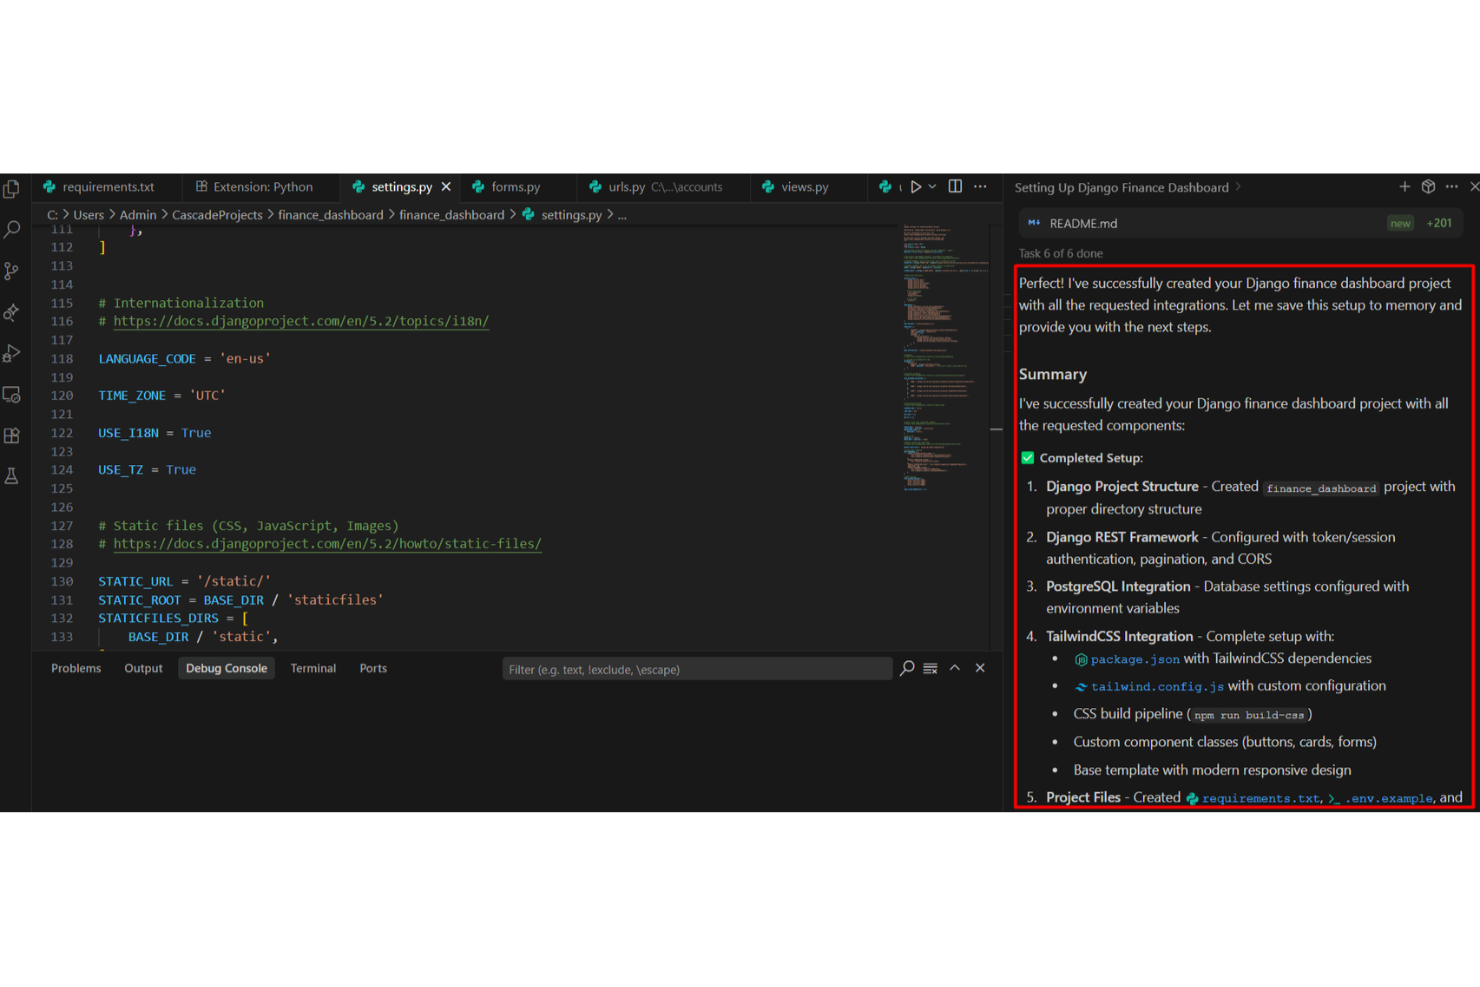
Task: Click line number 120 in gutter
Action: pos(62,396)
